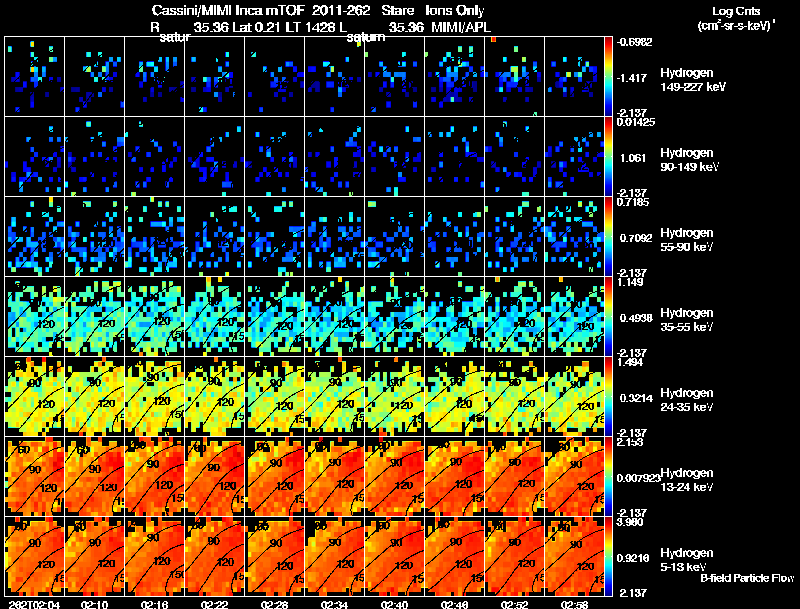Image resolution: width=800 pixels, height=609 pixels.
Task: Click the 'Log Cnts' colorbar heading
Action: coord(736,11)
